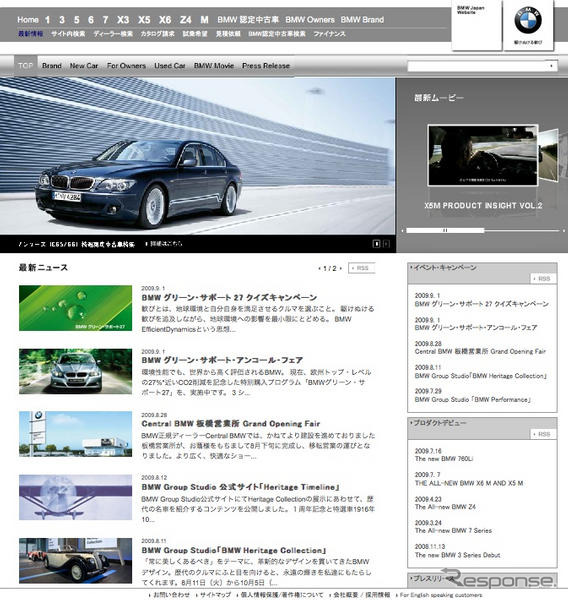
Task: Open BMW グリーン・サポート 27 クイズキャンペーン headline
Action: (x=229, y=297)
